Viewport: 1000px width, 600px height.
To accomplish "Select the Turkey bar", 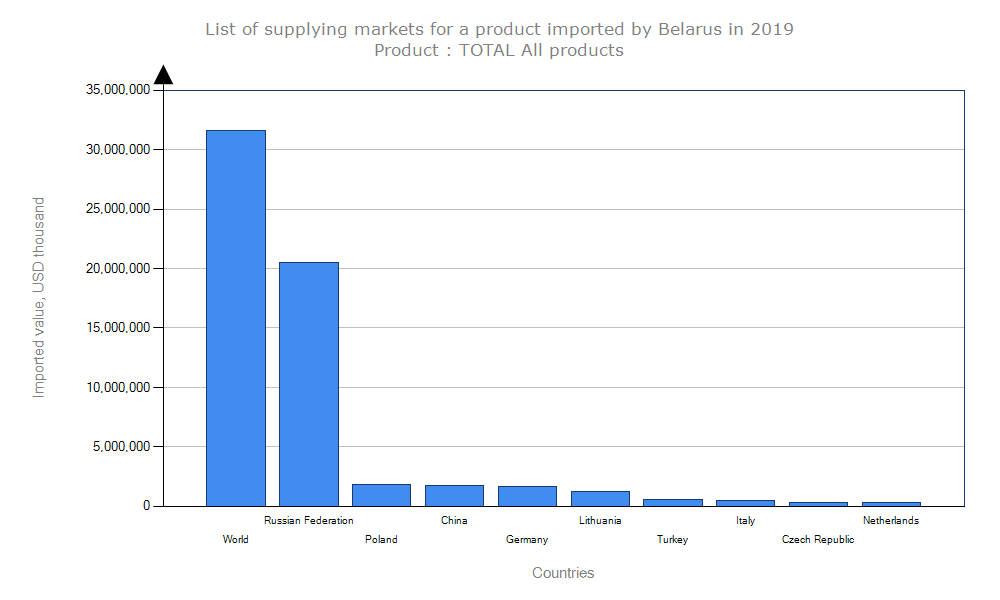I will click(673, 502).
